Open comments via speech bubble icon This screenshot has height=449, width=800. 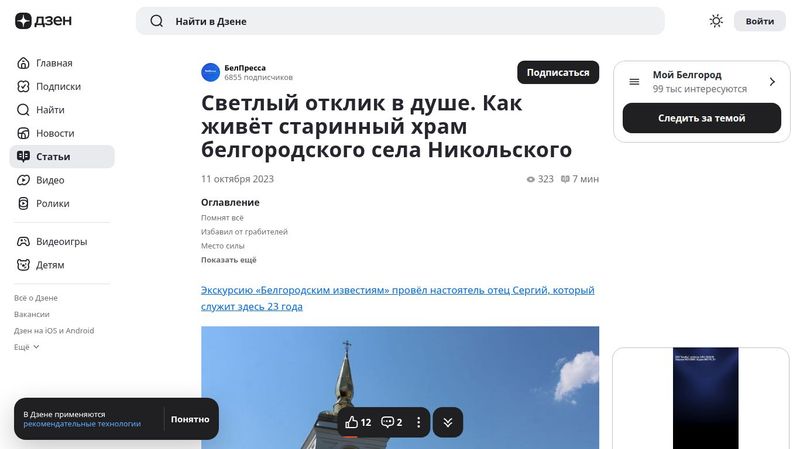(x=388, y=422)
